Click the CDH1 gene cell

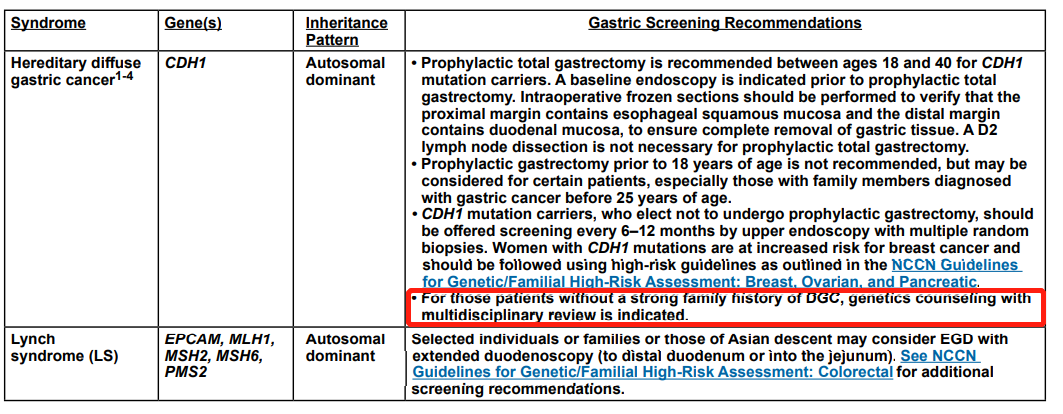click(x=185, y=63)
